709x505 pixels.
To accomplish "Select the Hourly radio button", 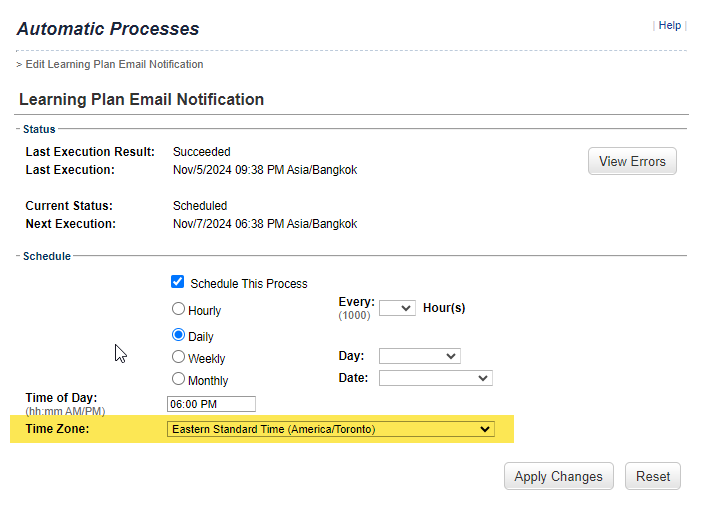I will (178, 309).
